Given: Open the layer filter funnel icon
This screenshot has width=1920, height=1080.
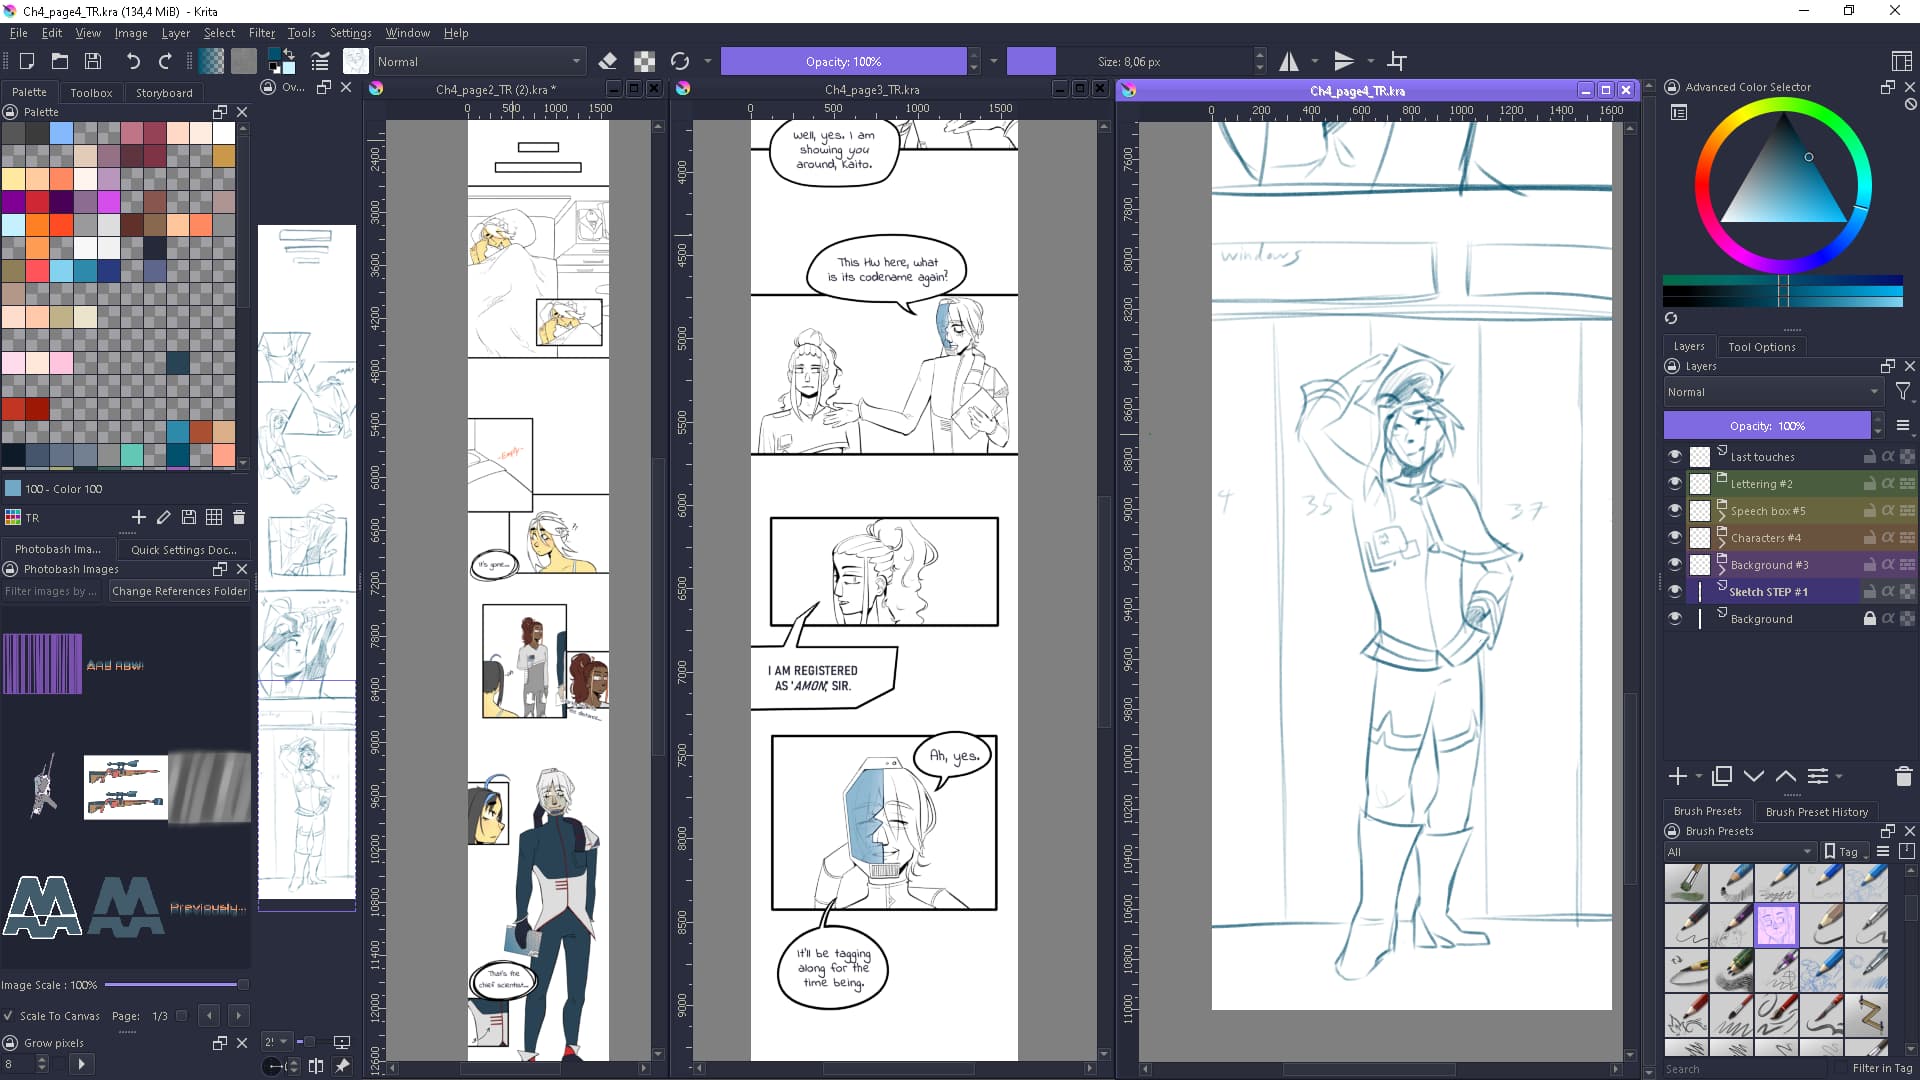Looking at the screenshot, I should click(1903, 392).
